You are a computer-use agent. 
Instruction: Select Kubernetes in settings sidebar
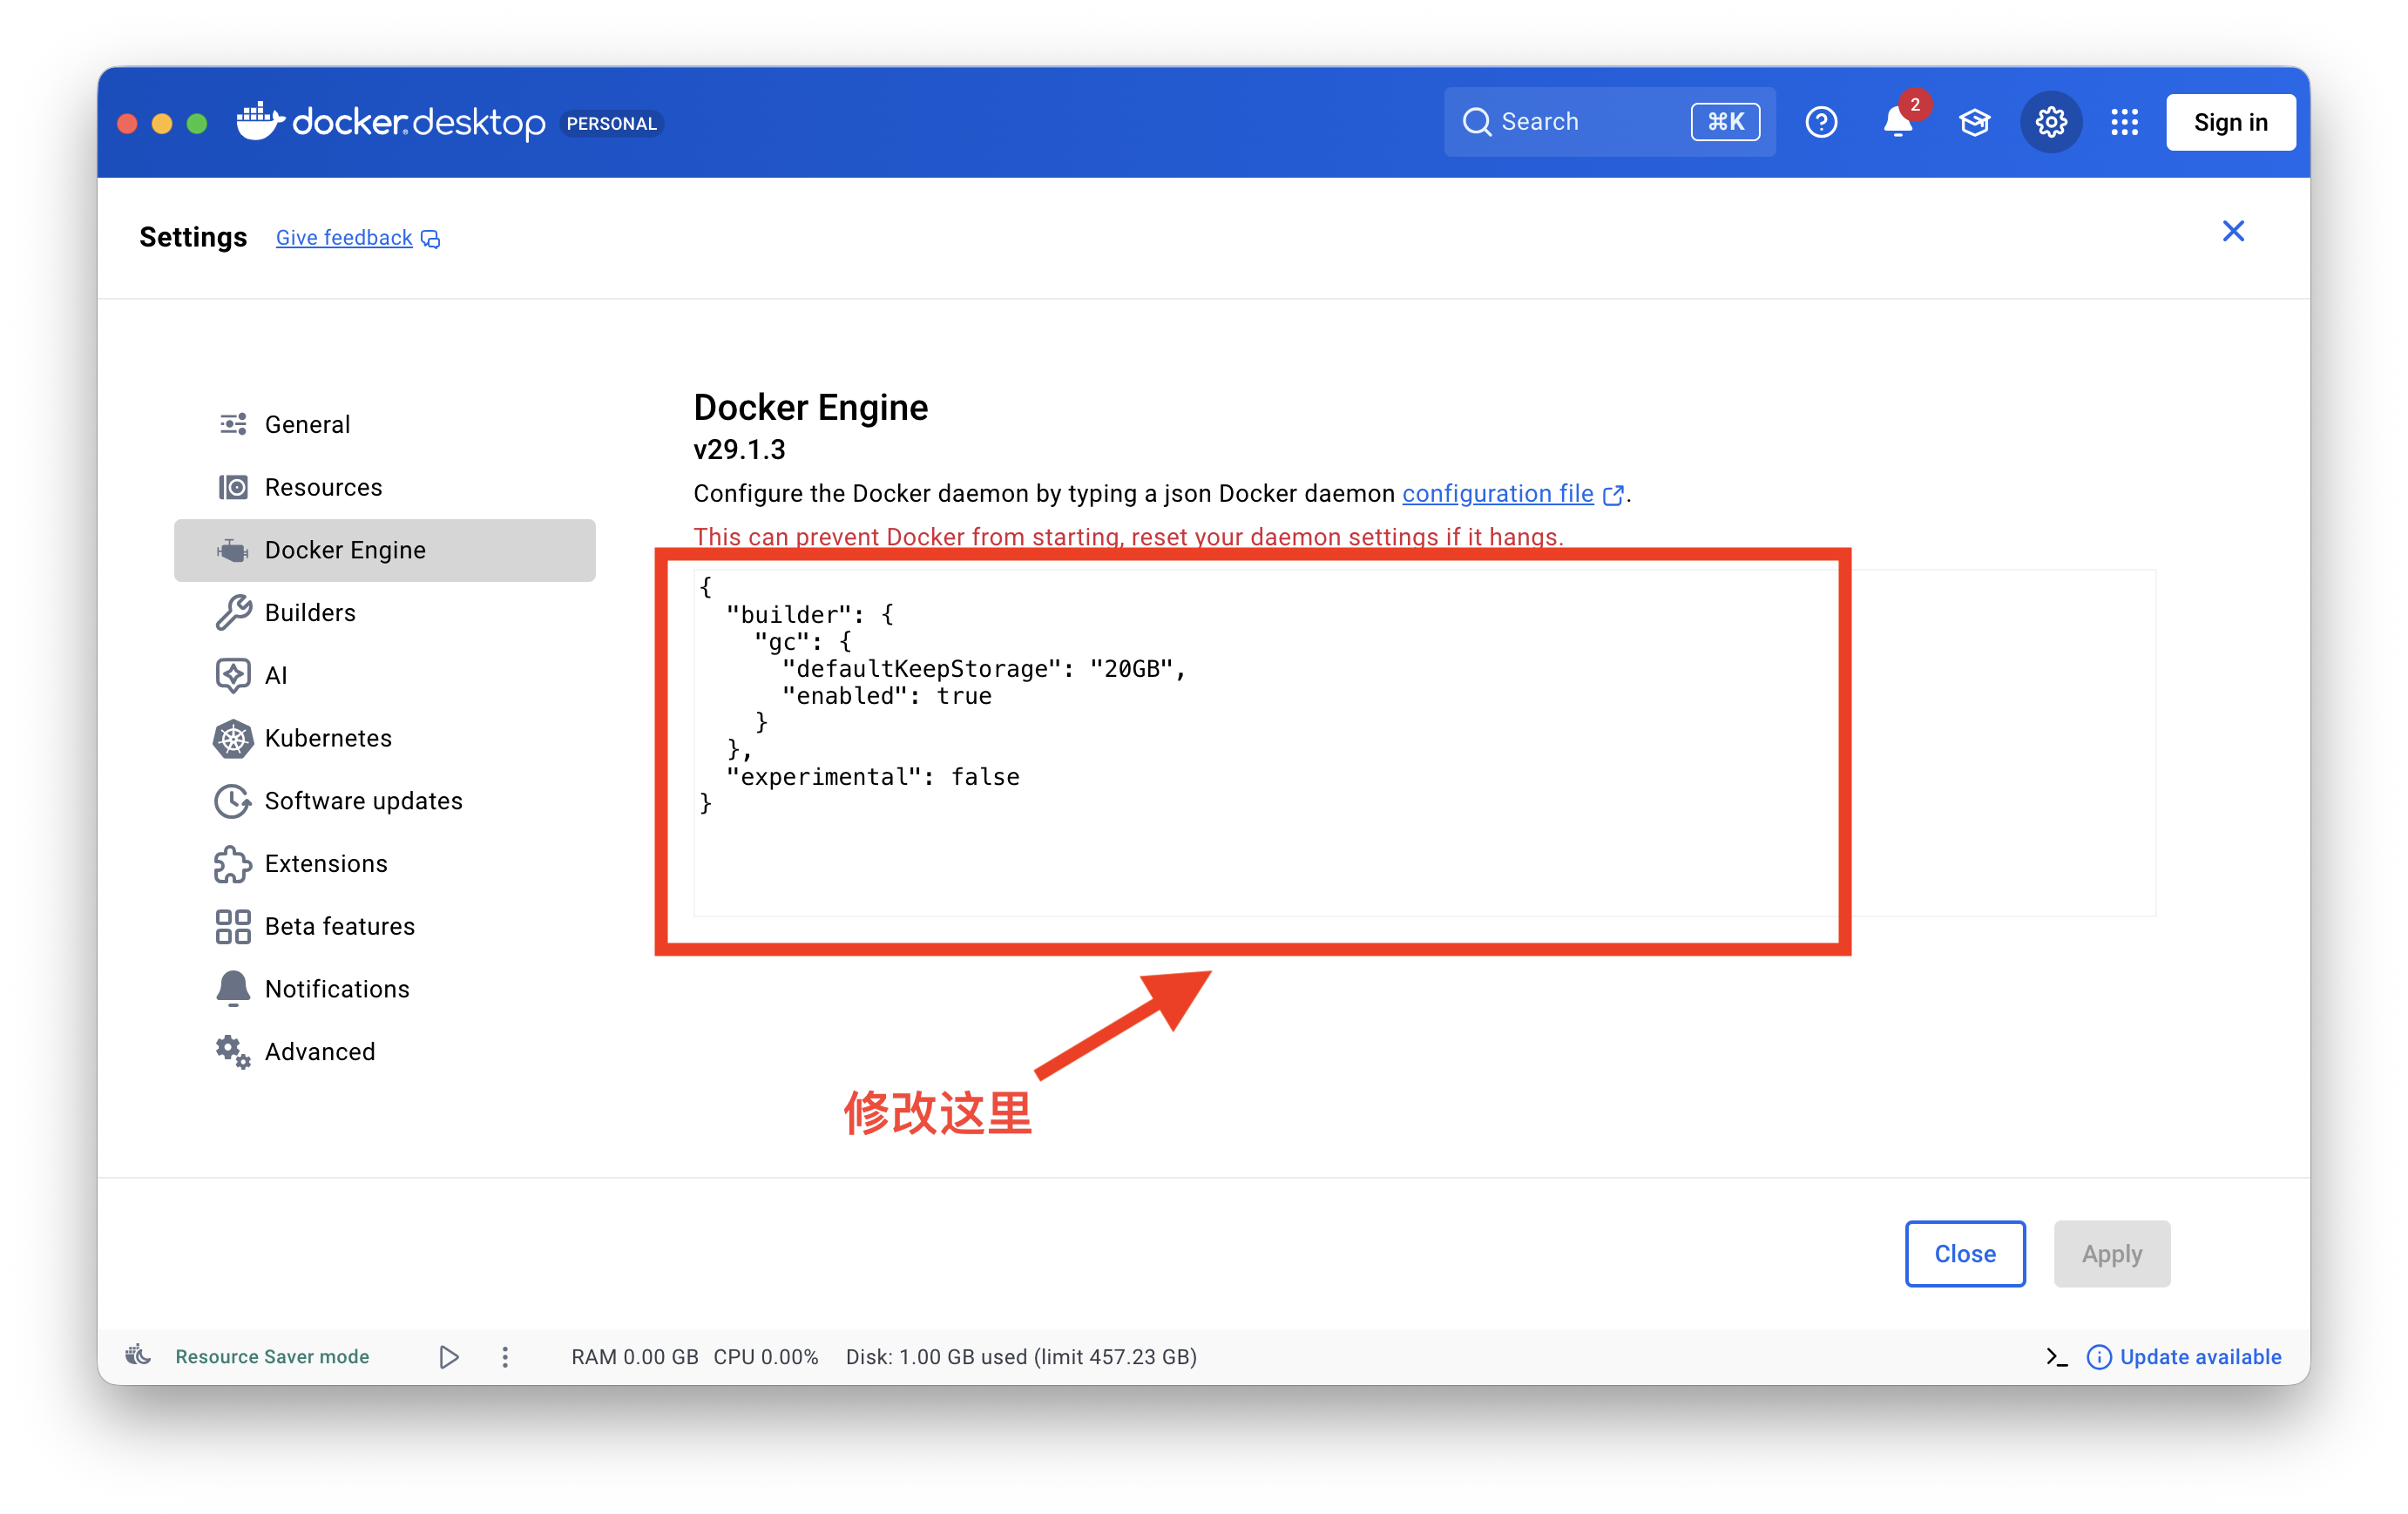pyautogui.click(x=328, y=738)
